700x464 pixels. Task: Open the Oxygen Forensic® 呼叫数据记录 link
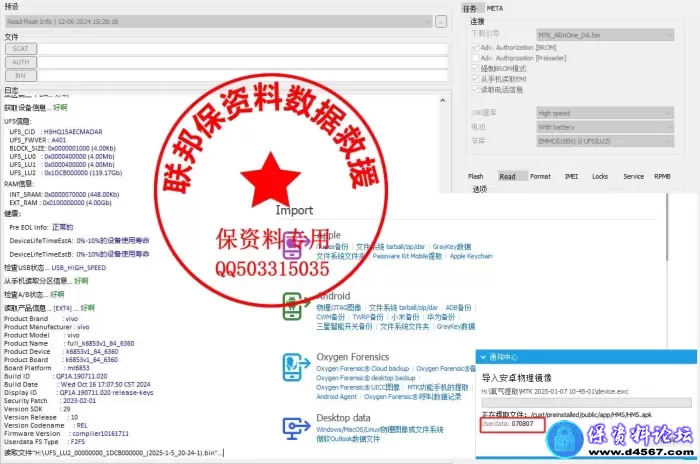coord(412,397)
